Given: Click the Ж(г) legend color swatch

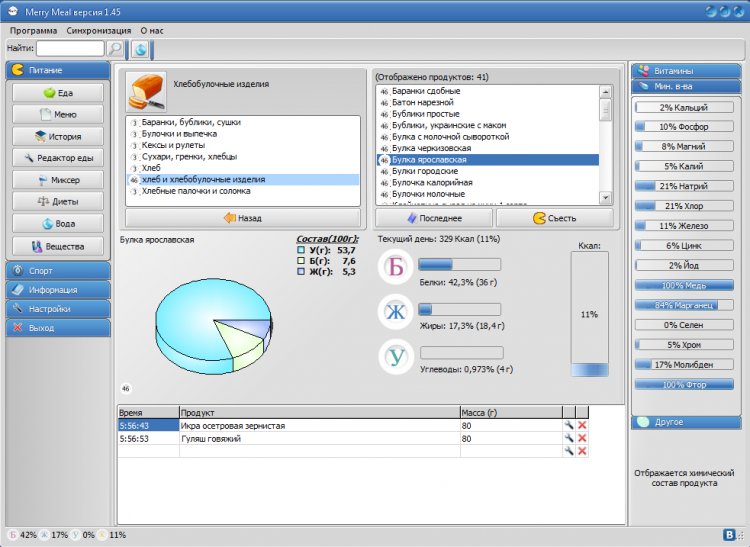Looking at the screenshot, I should 301,272.
